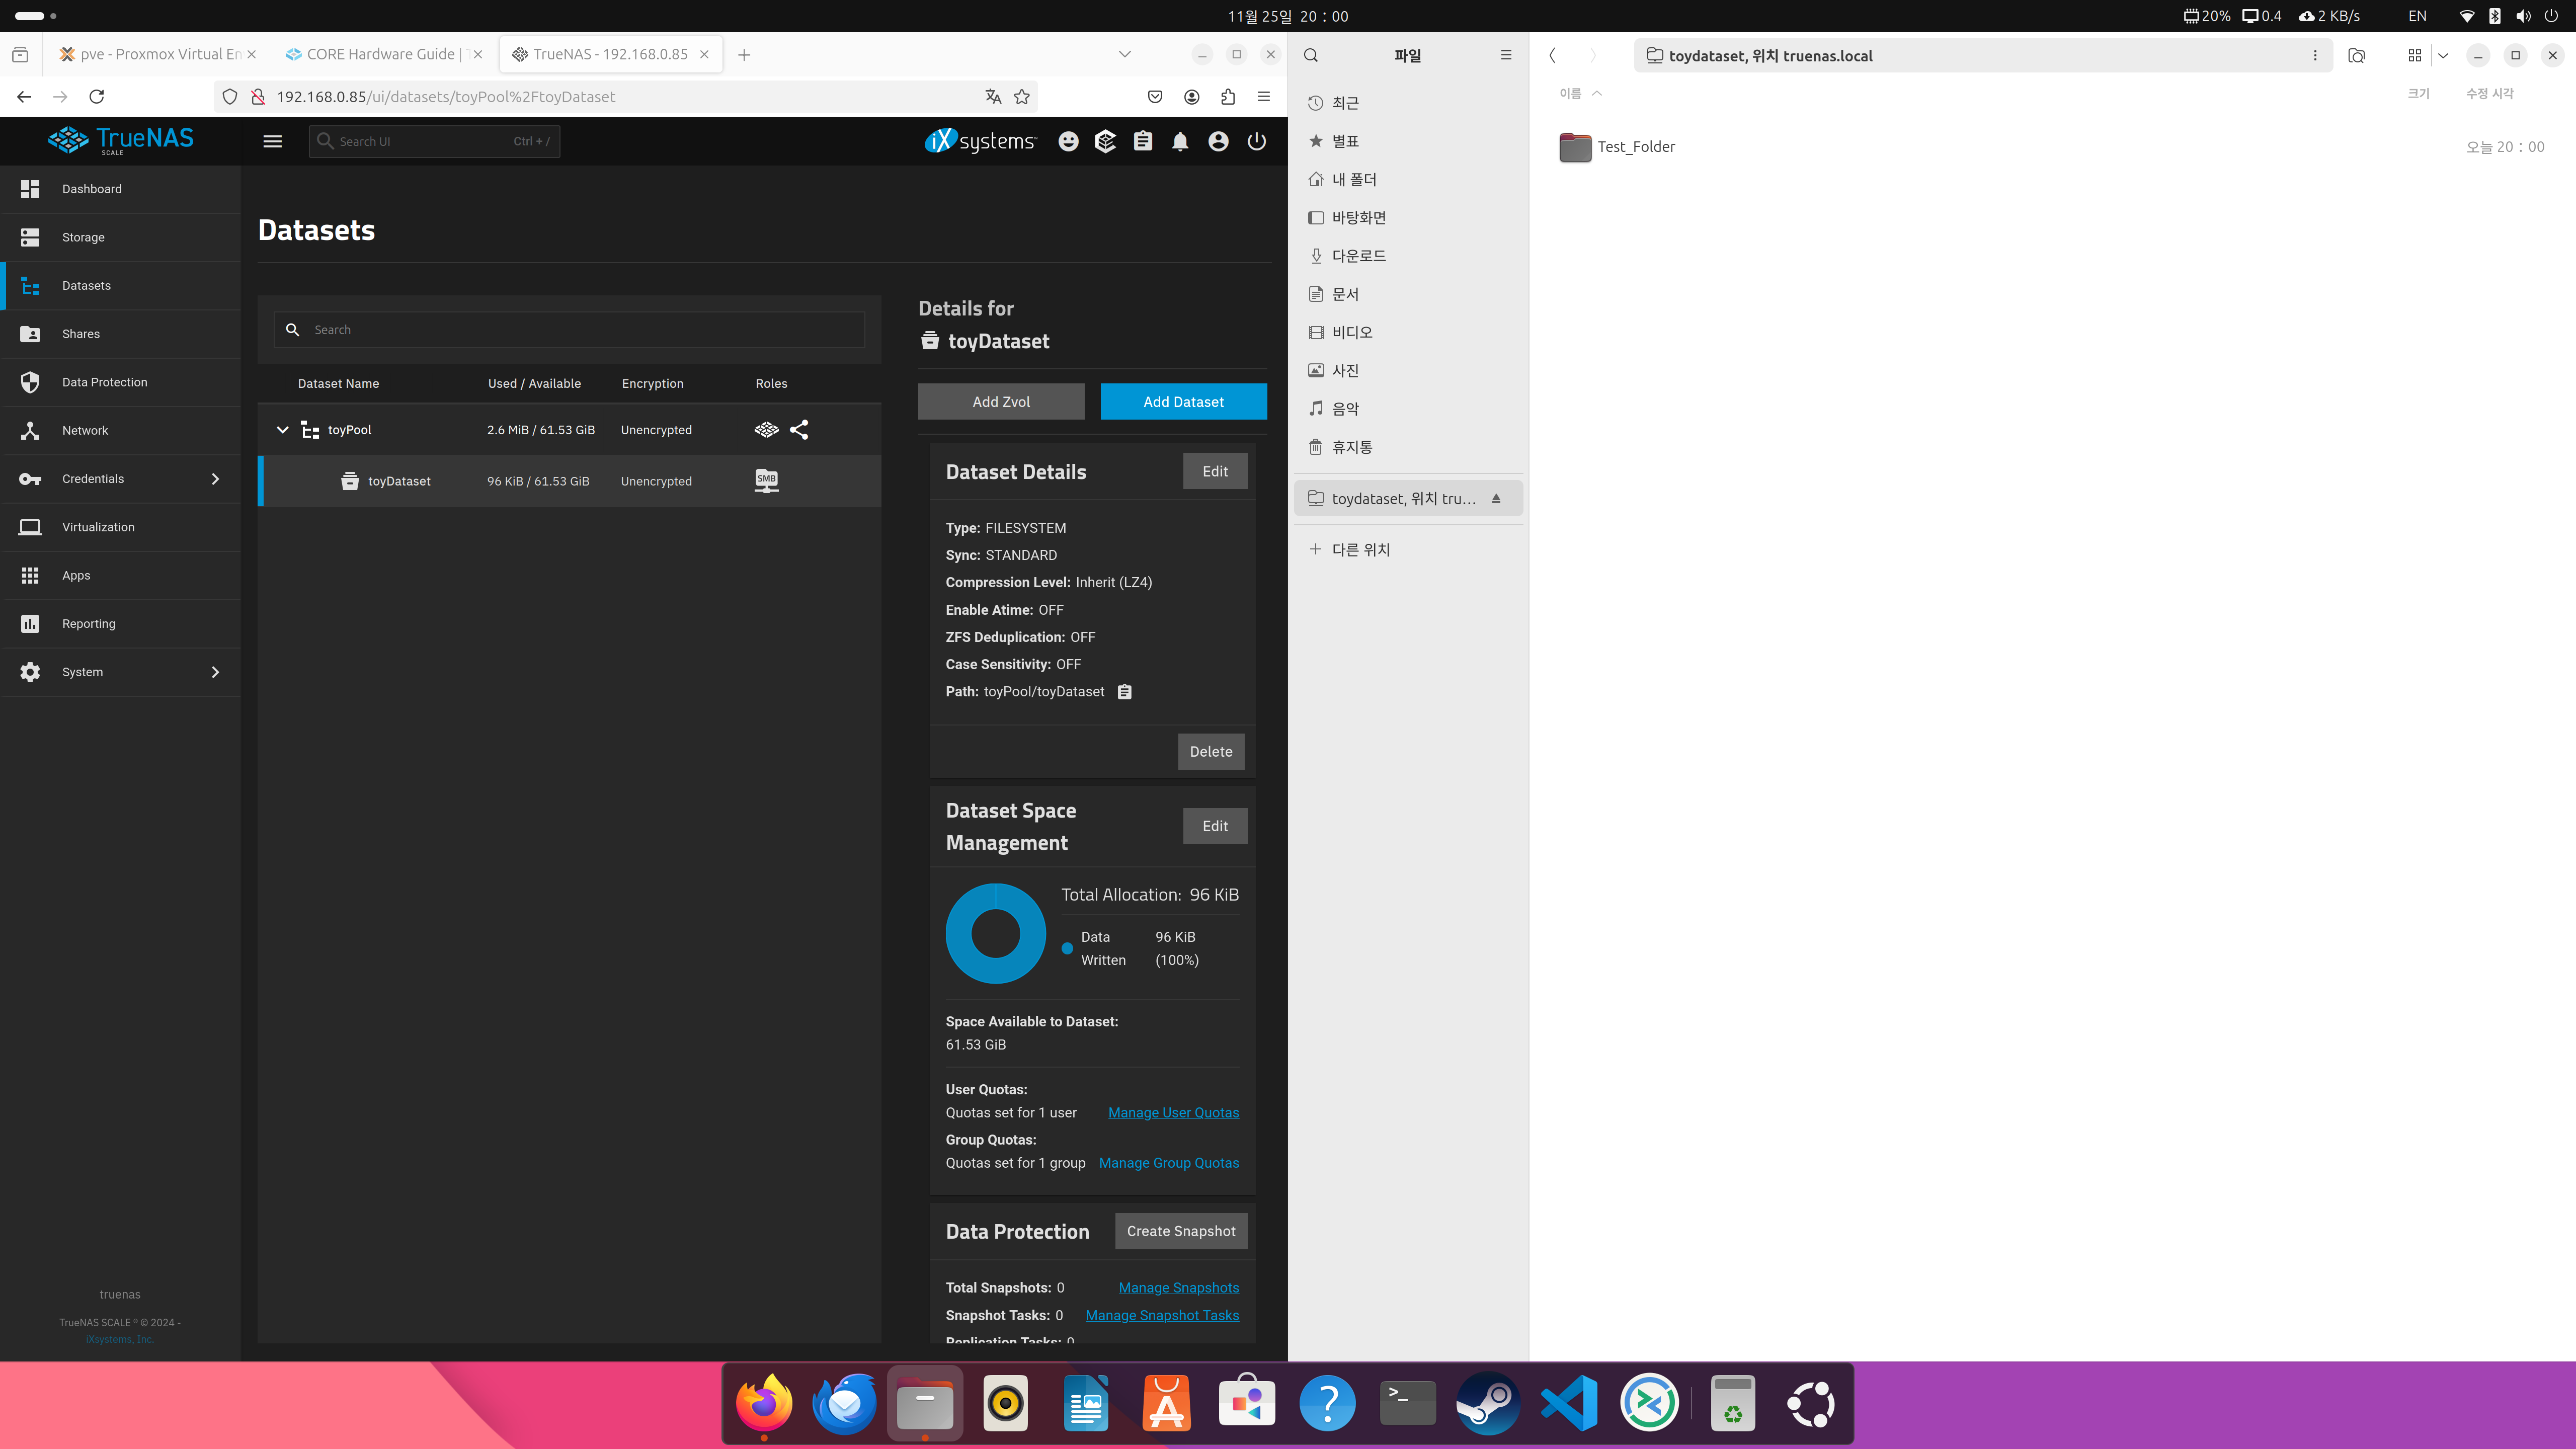Expand the System sidebar submenu
The image size is (2576, 1449).
coord(215,672)
